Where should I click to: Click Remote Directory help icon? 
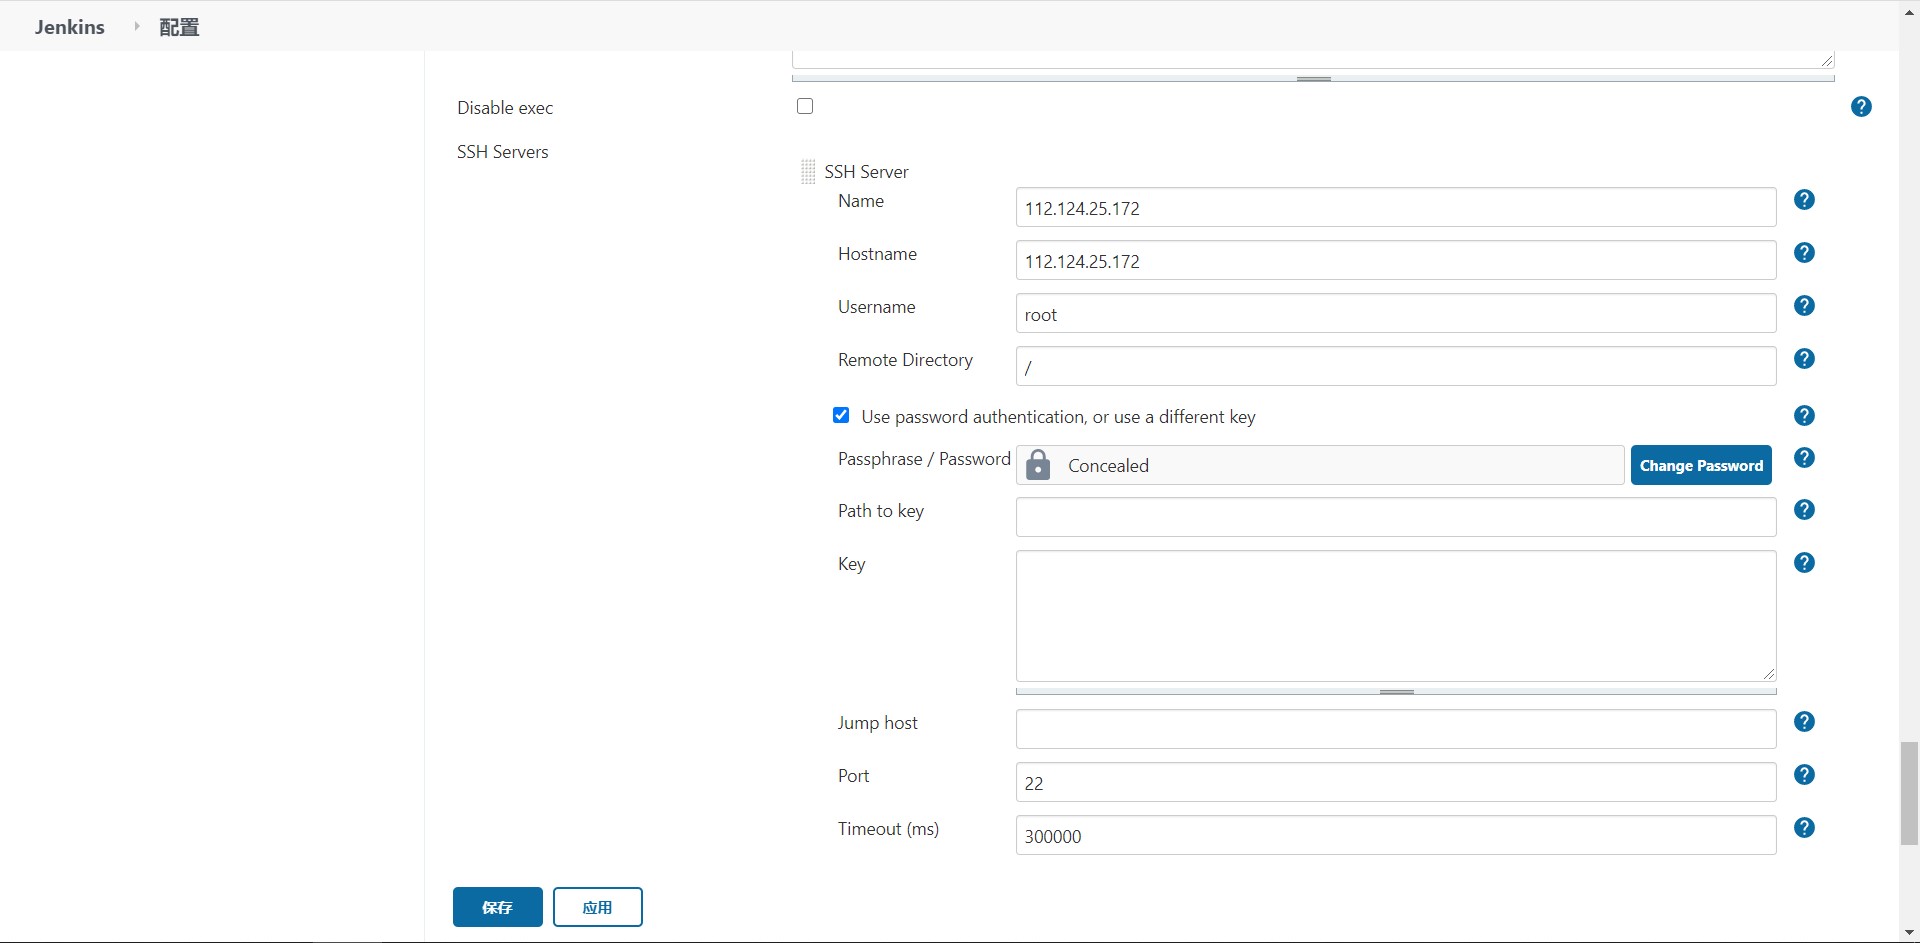click(1804, 359)
